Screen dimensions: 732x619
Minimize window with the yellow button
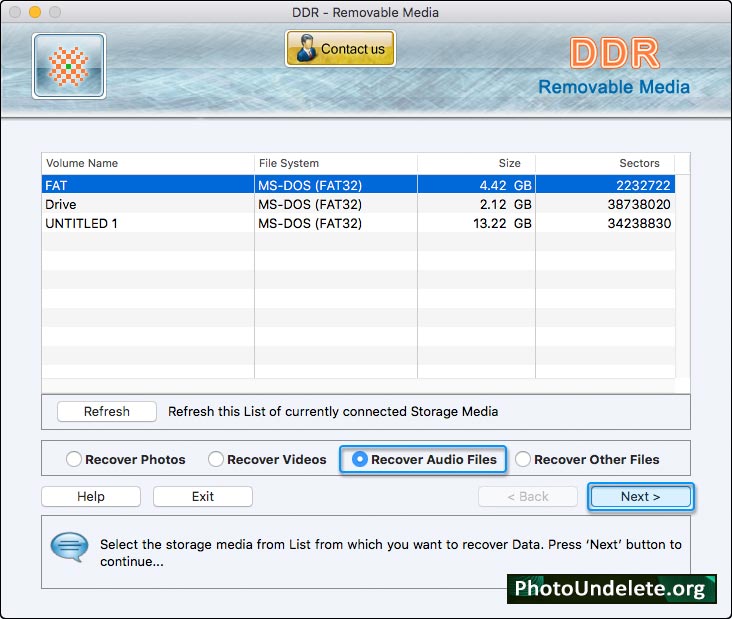pos(35,12)
